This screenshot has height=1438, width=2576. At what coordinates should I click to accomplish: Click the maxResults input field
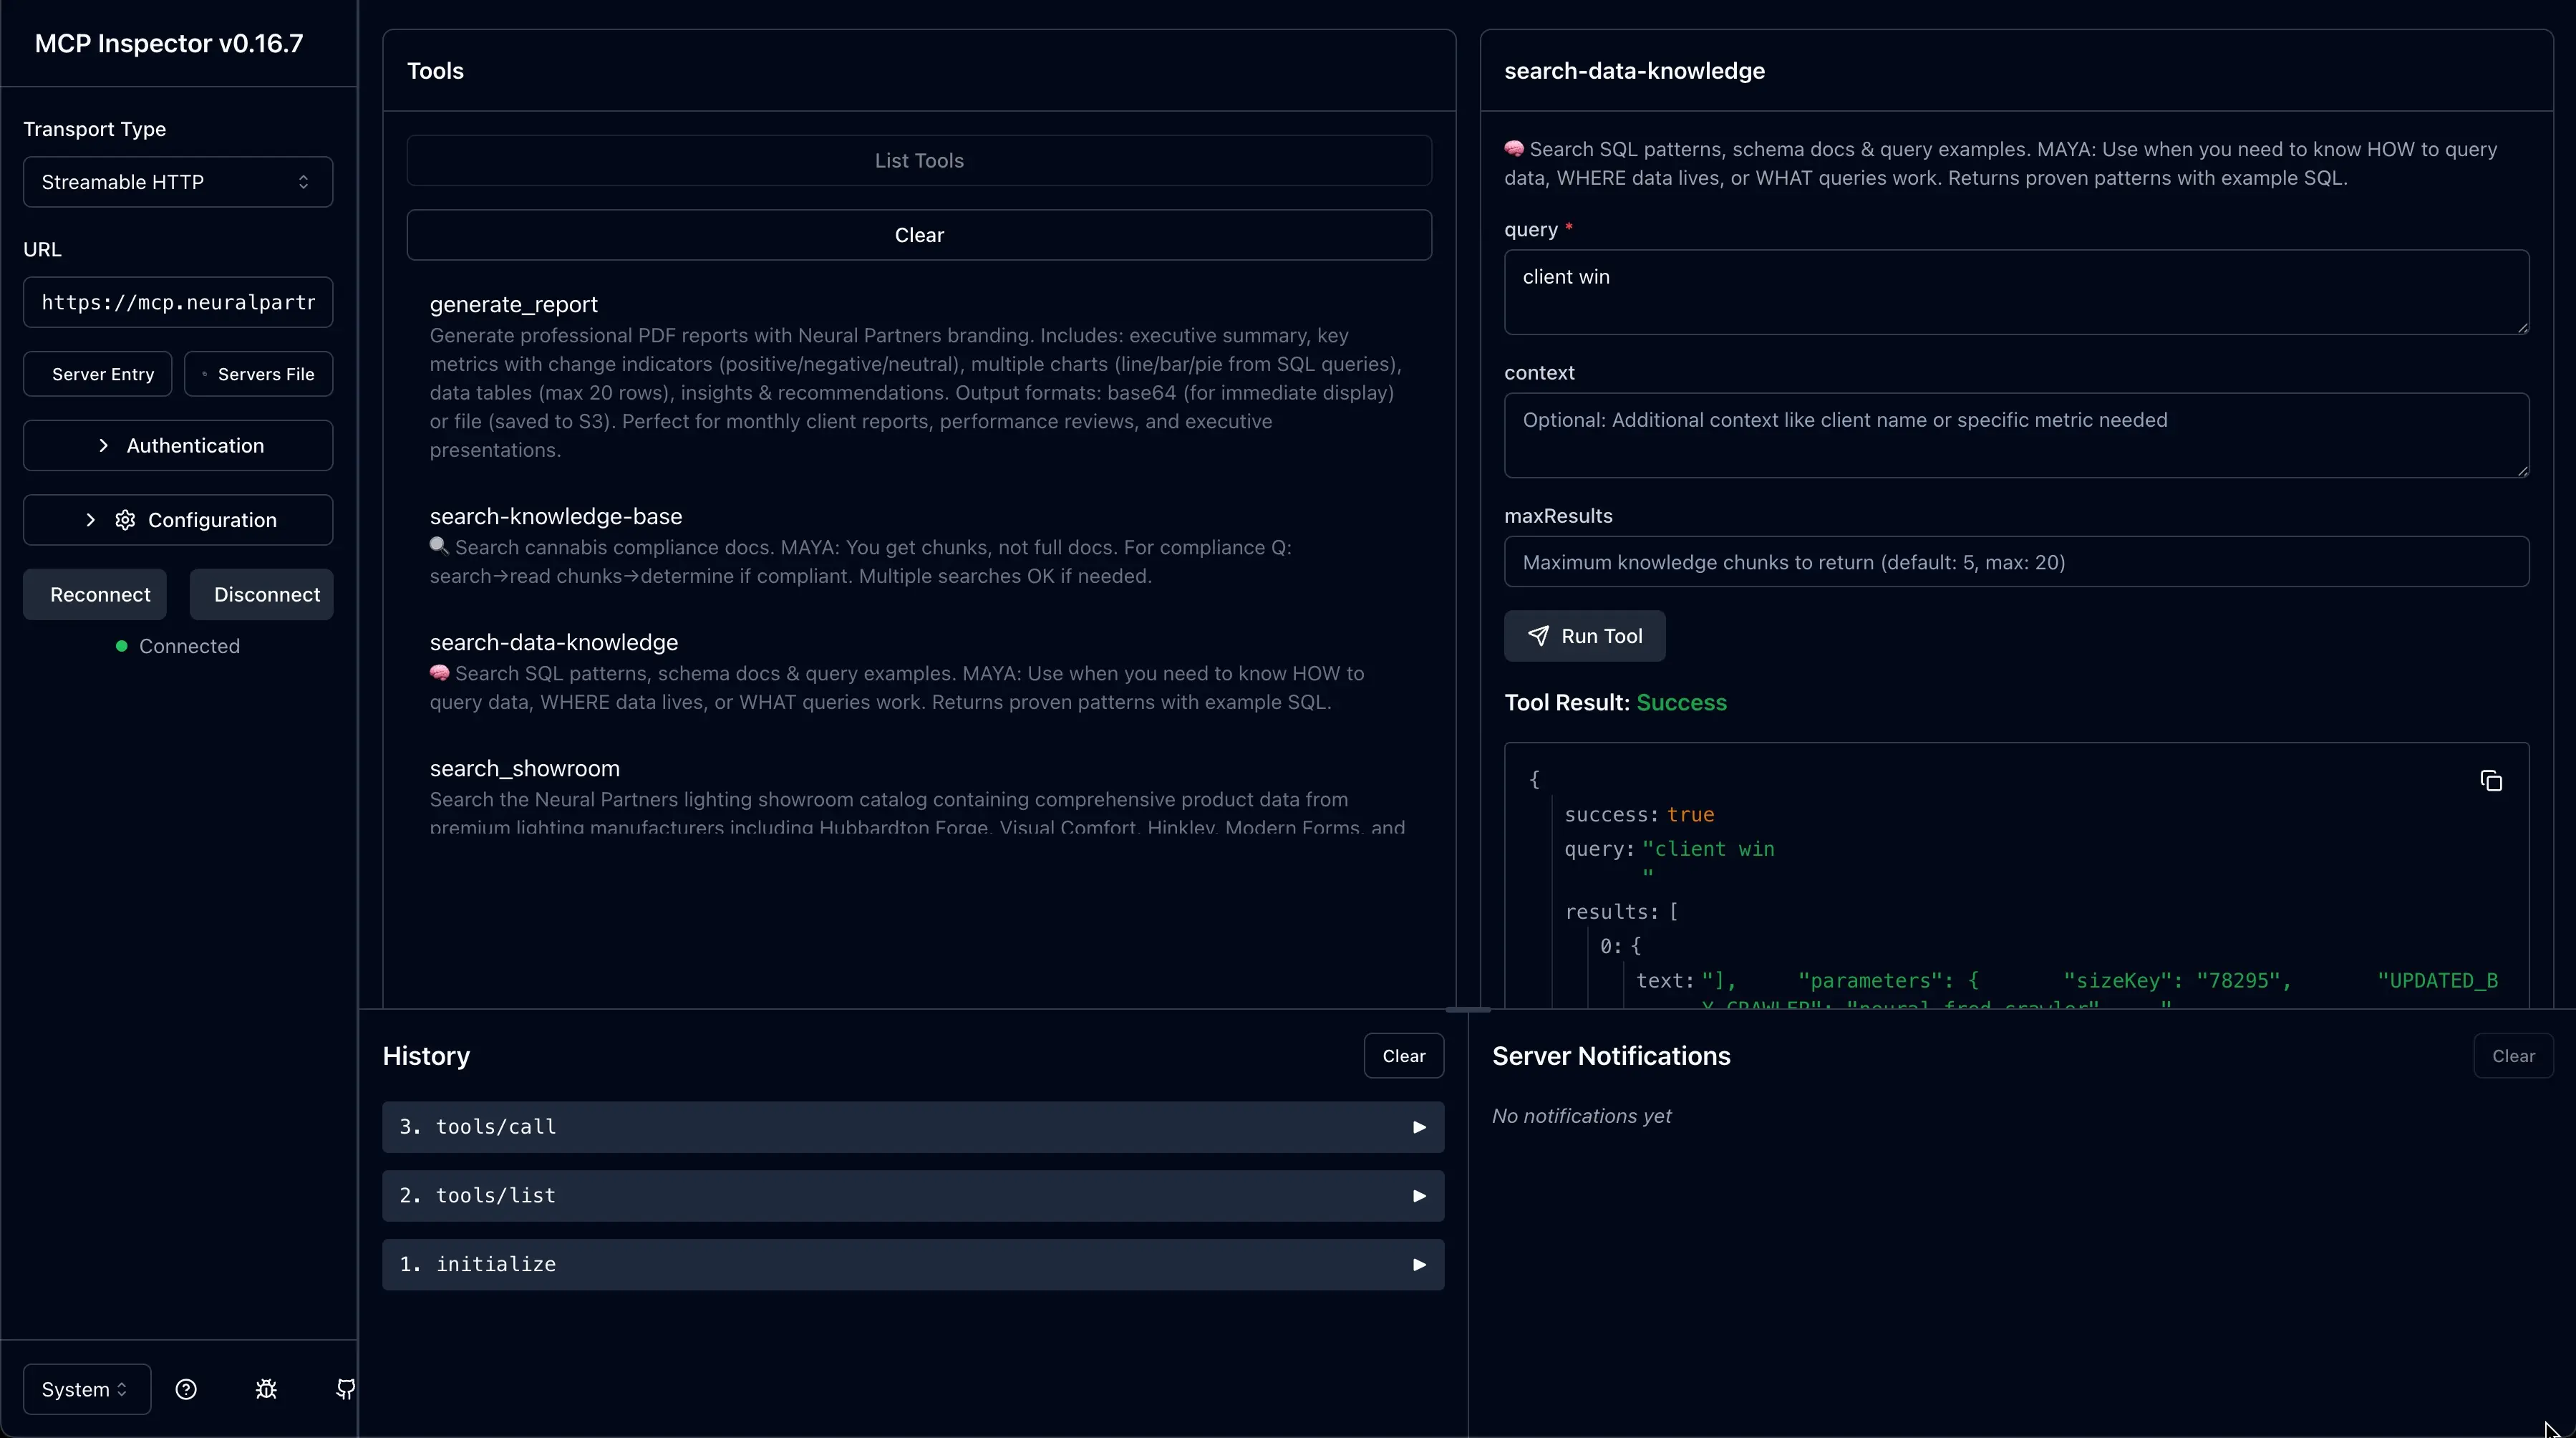(2015, 562)
